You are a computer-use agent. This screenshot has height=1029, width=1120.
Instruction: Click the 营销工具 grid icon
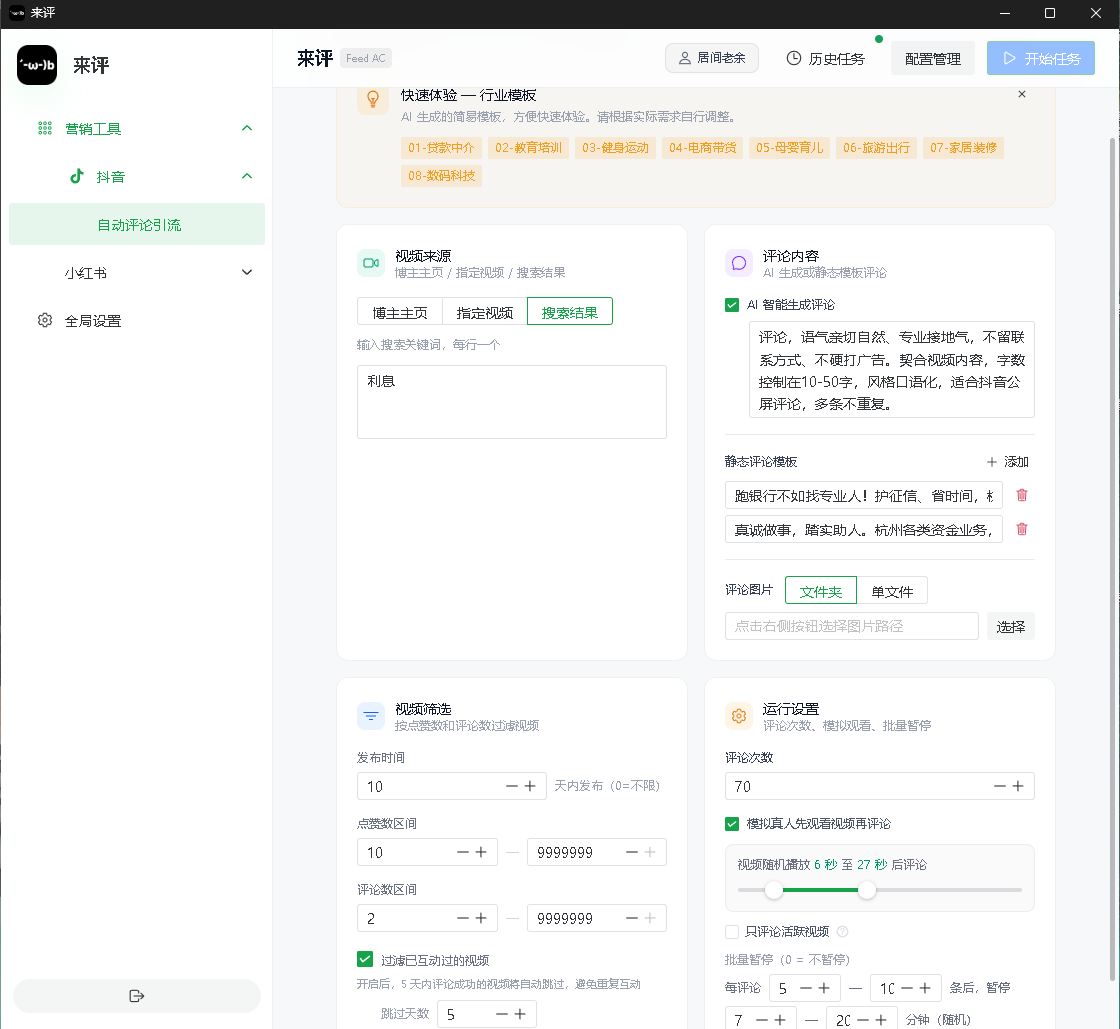point(44,128)
